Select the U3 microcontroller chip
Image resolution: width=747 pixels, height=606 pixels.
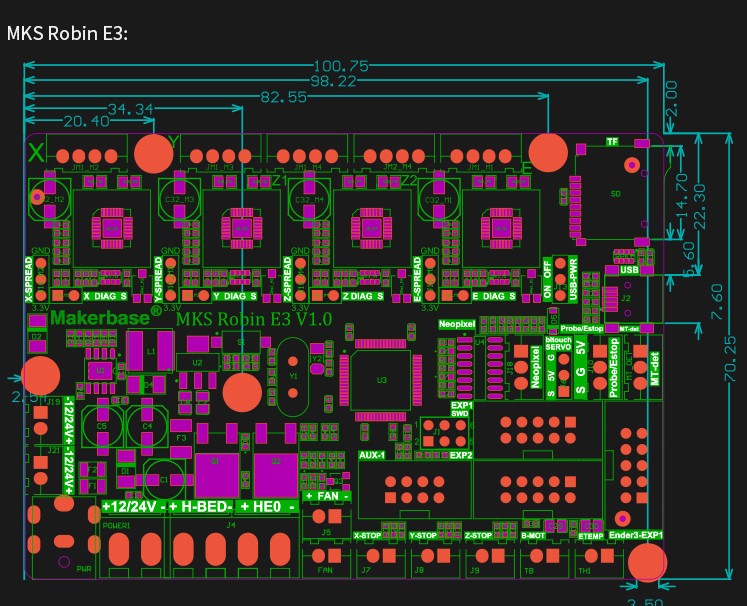click(x=381, y=380)
